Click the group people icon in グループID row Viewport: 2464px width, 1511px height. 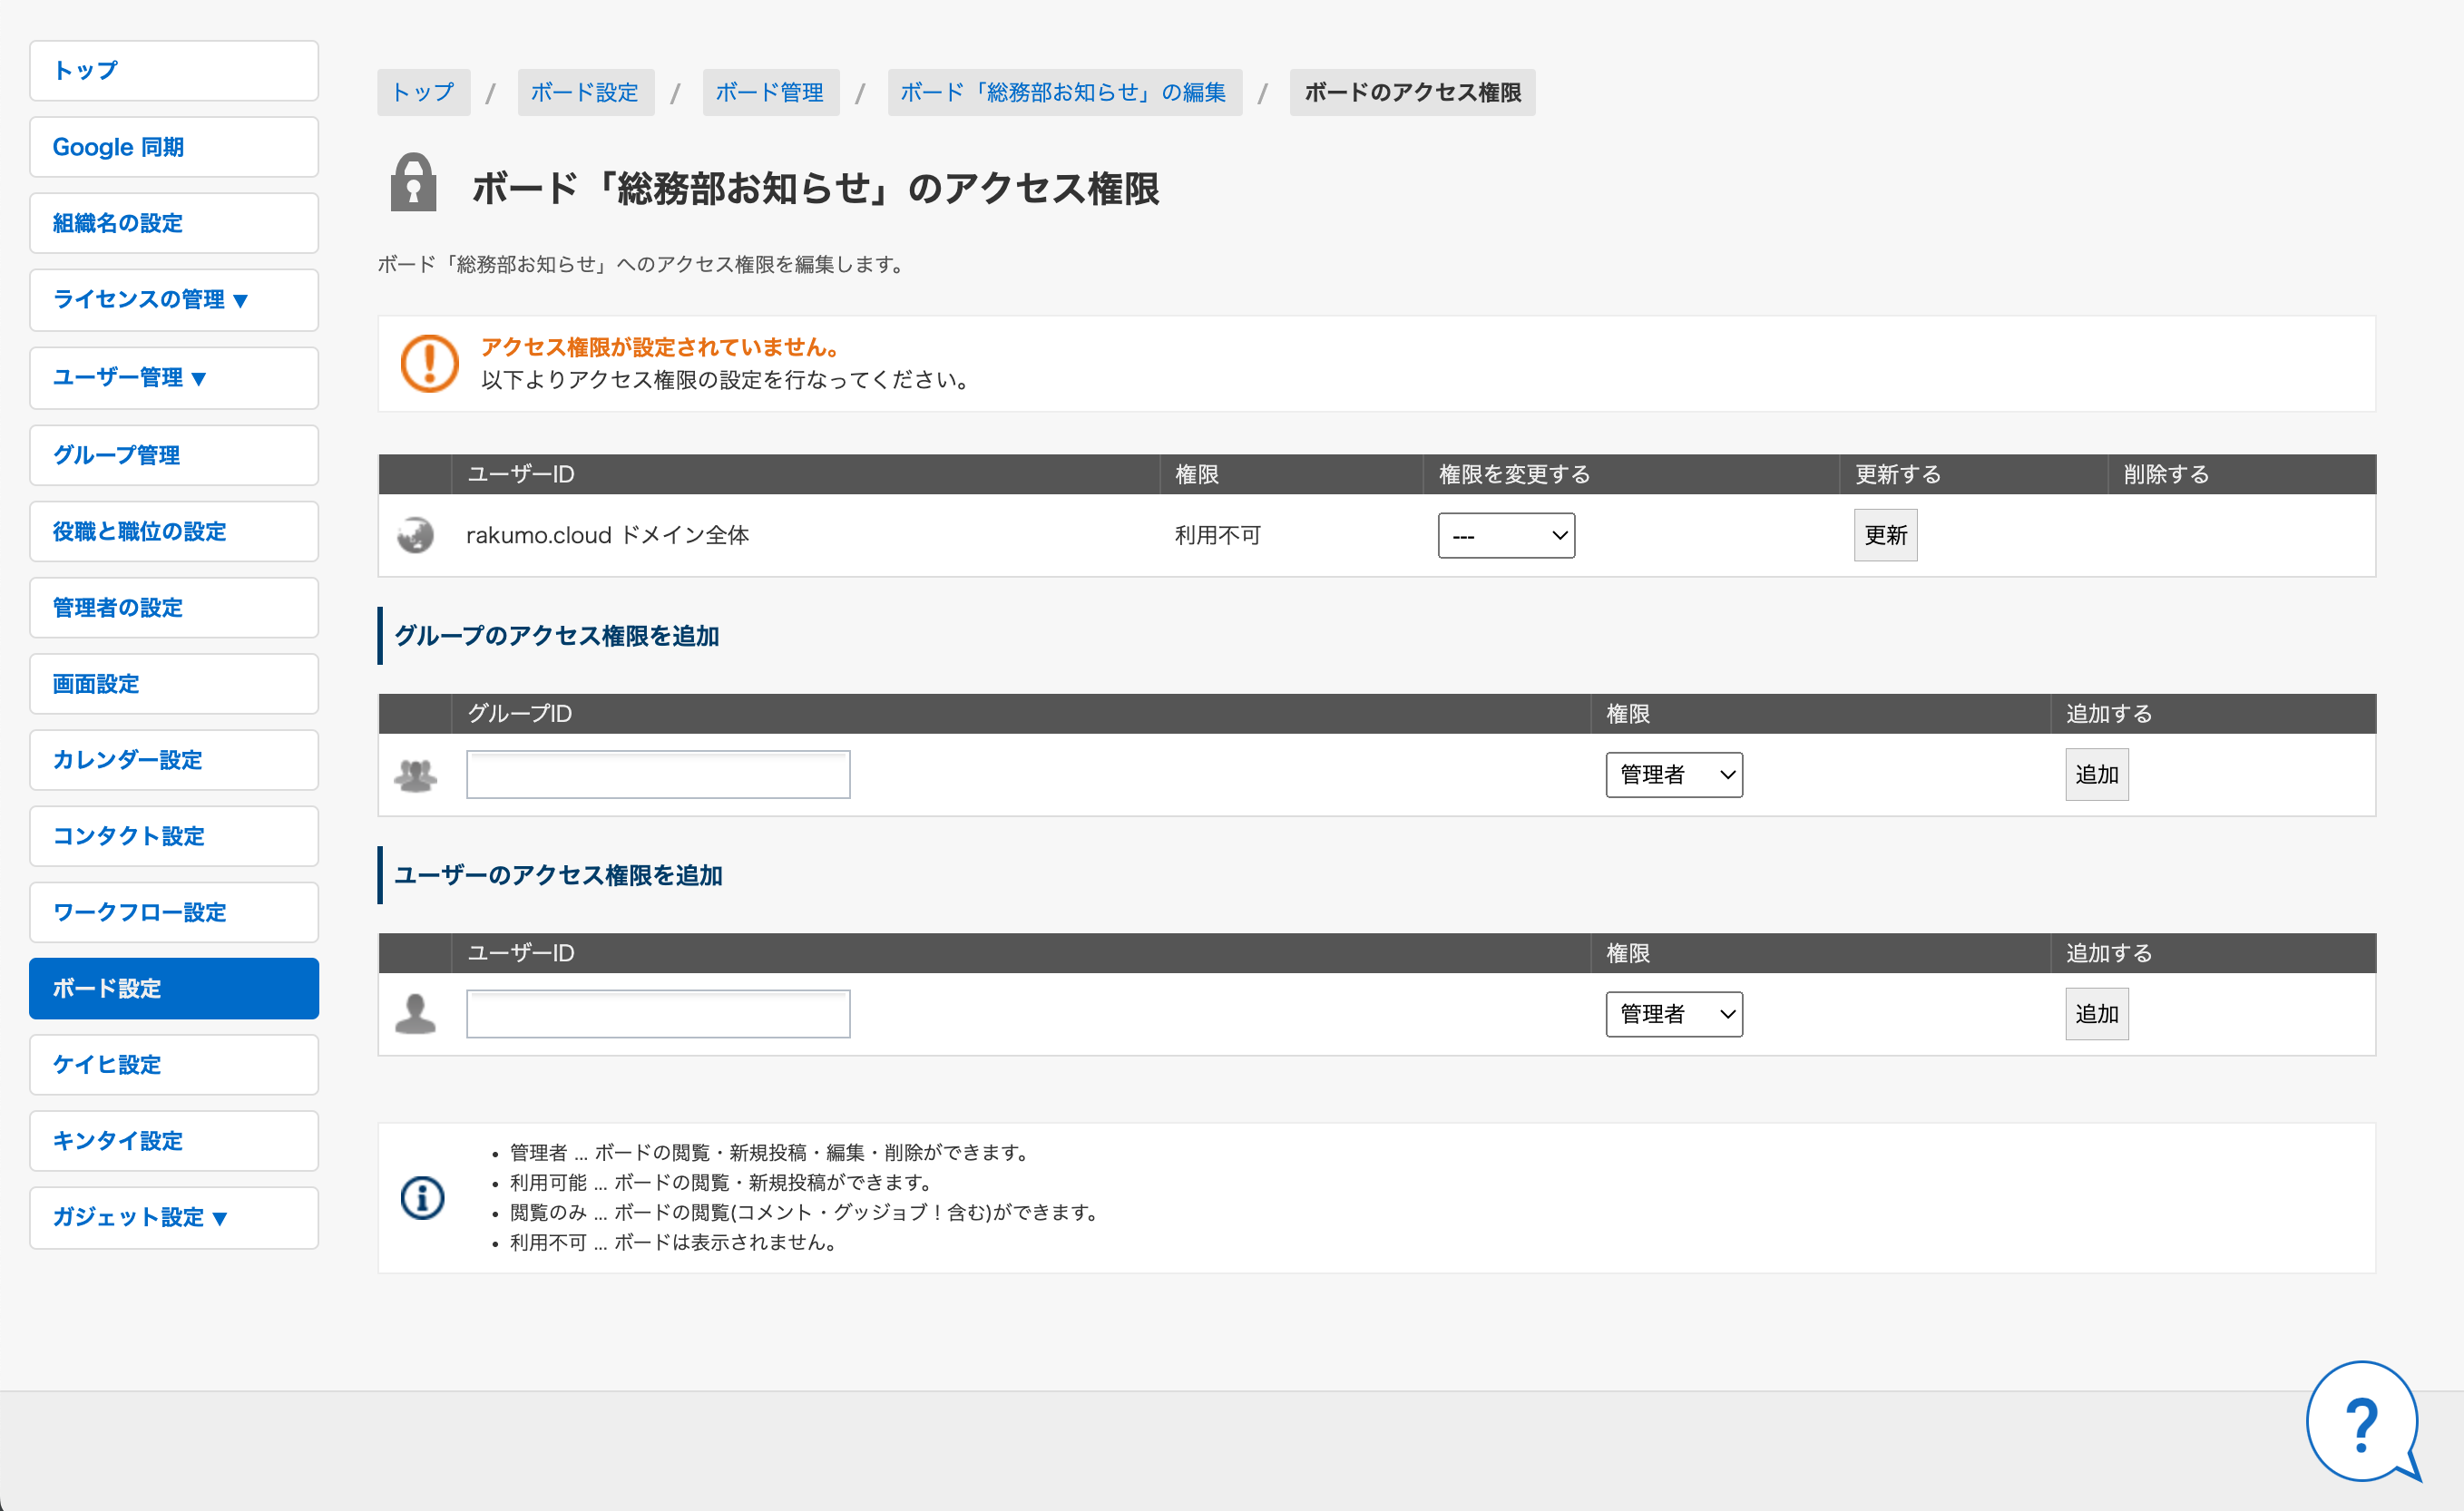click(x=415, y=775)
